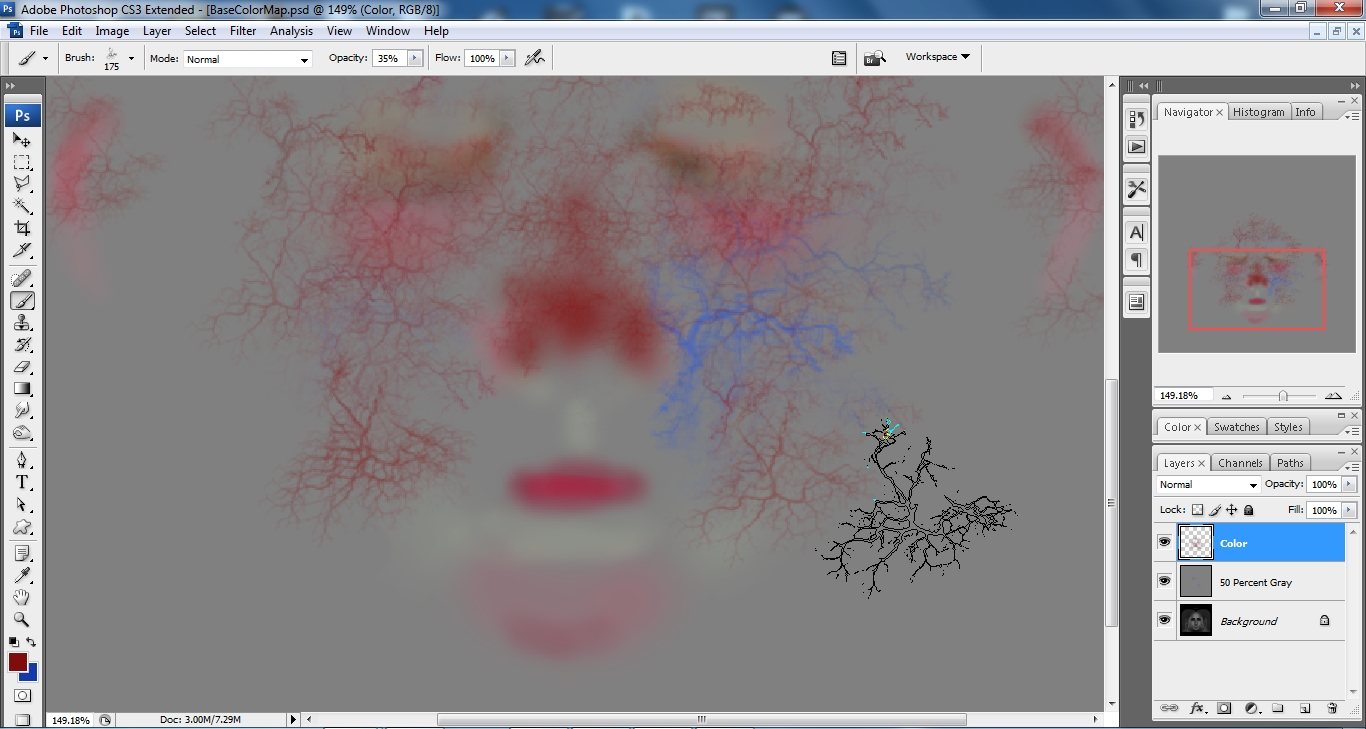Toggle lock transparent pixels
Viewport: 1366px width, 729px height.
click(1197, 510)
